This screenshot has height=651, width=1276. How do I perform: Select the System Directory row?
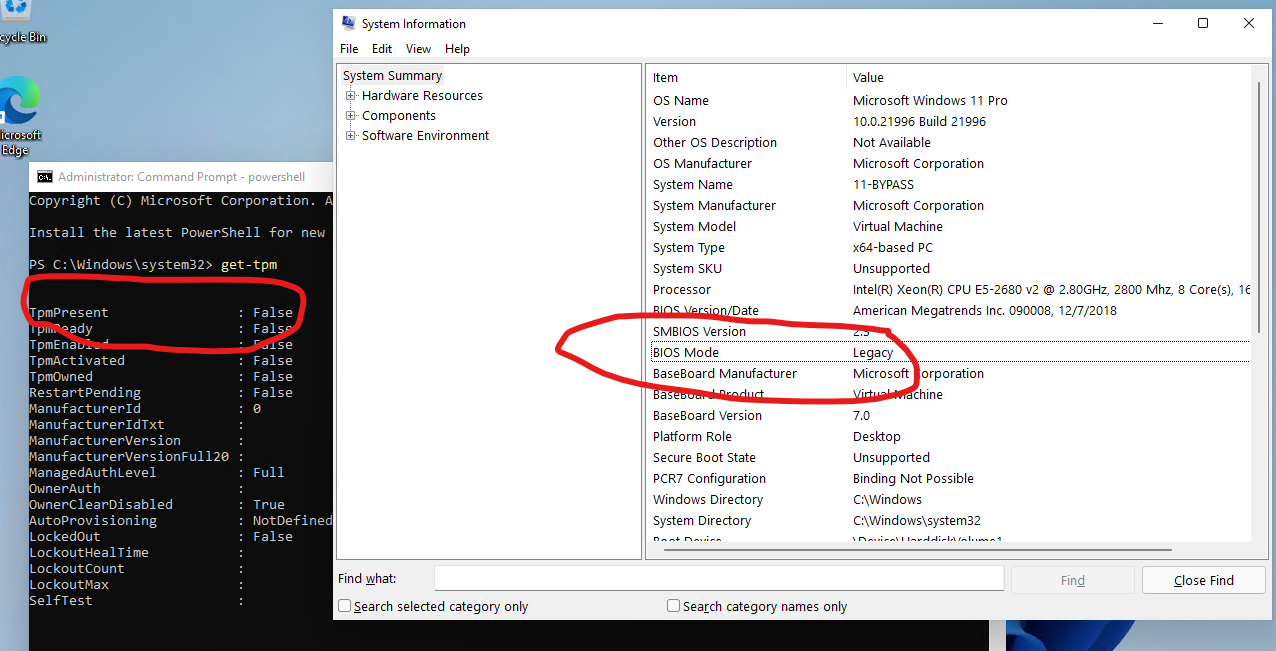[x=948, y=521]
